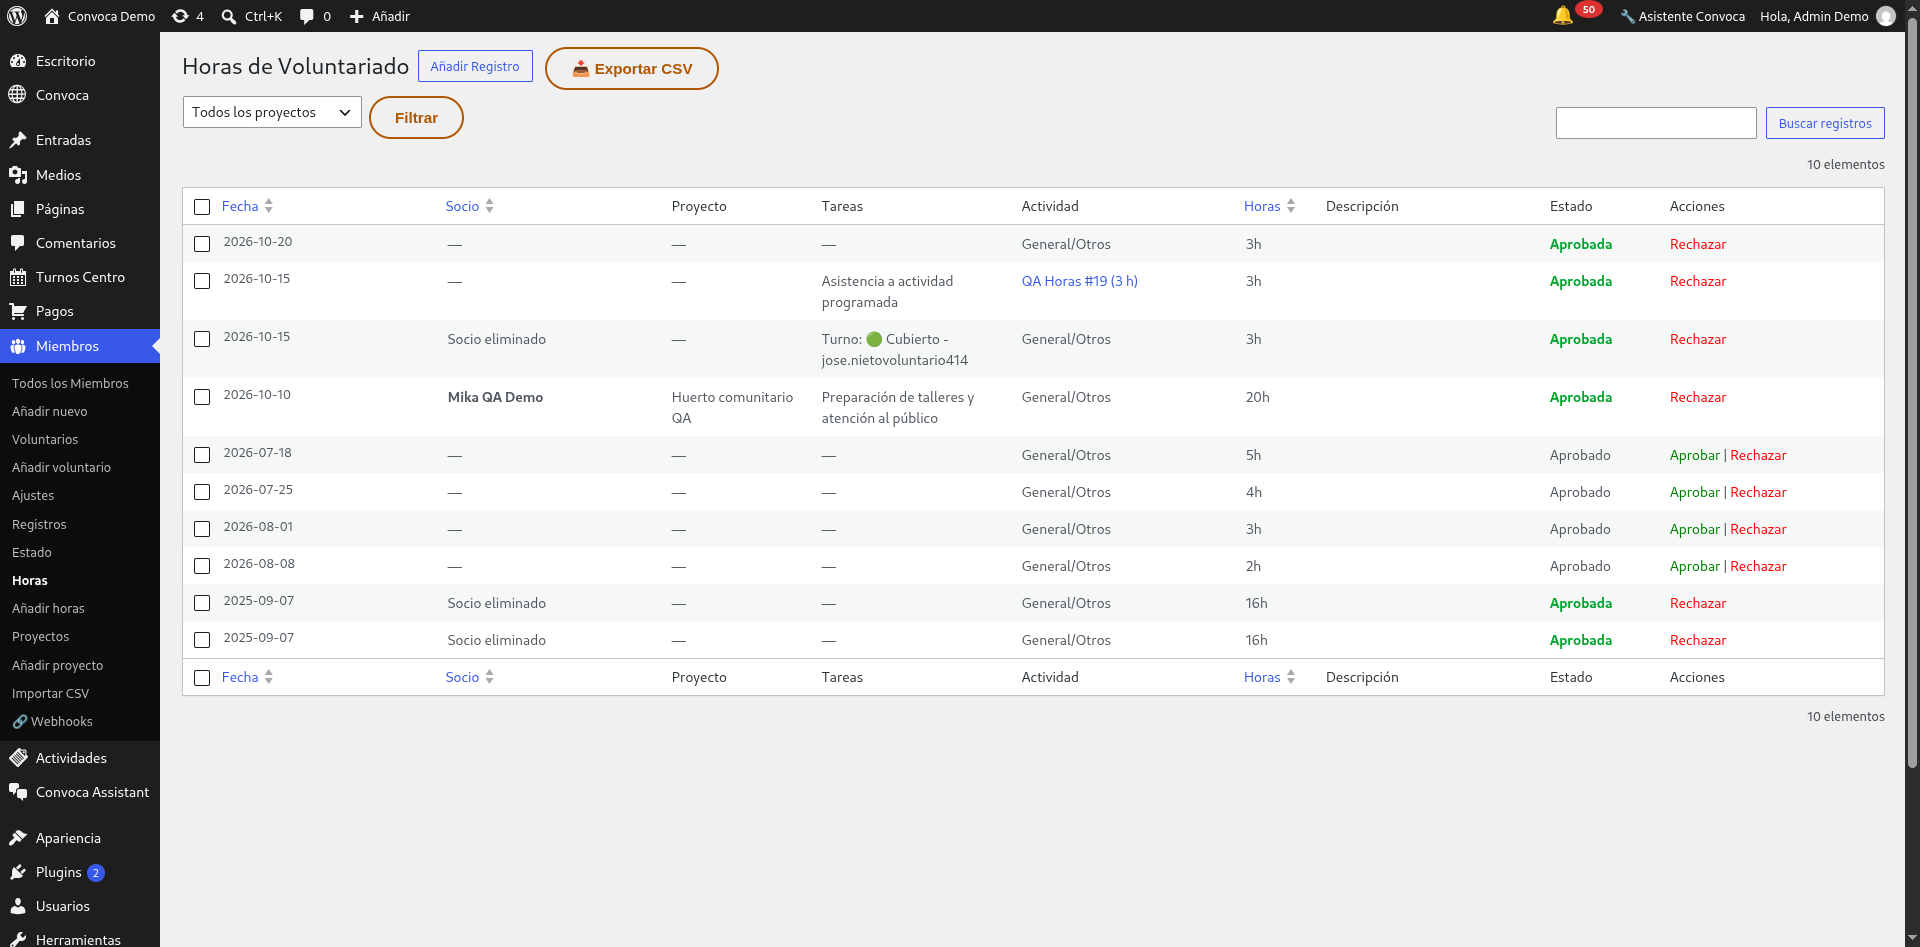Sort by the Socio column header
Image resolution: width=1920 pixels, height=947 pixels.
tap(470, 206)
